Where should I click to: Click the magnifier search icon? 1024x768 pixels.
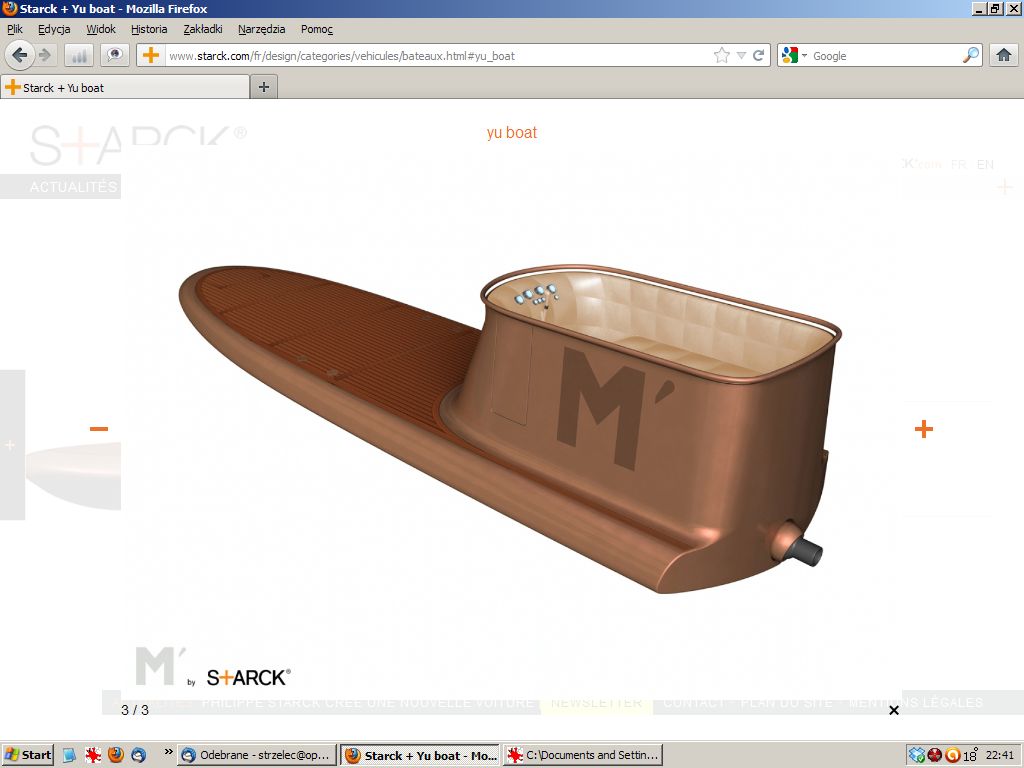(x=971, y=56)
